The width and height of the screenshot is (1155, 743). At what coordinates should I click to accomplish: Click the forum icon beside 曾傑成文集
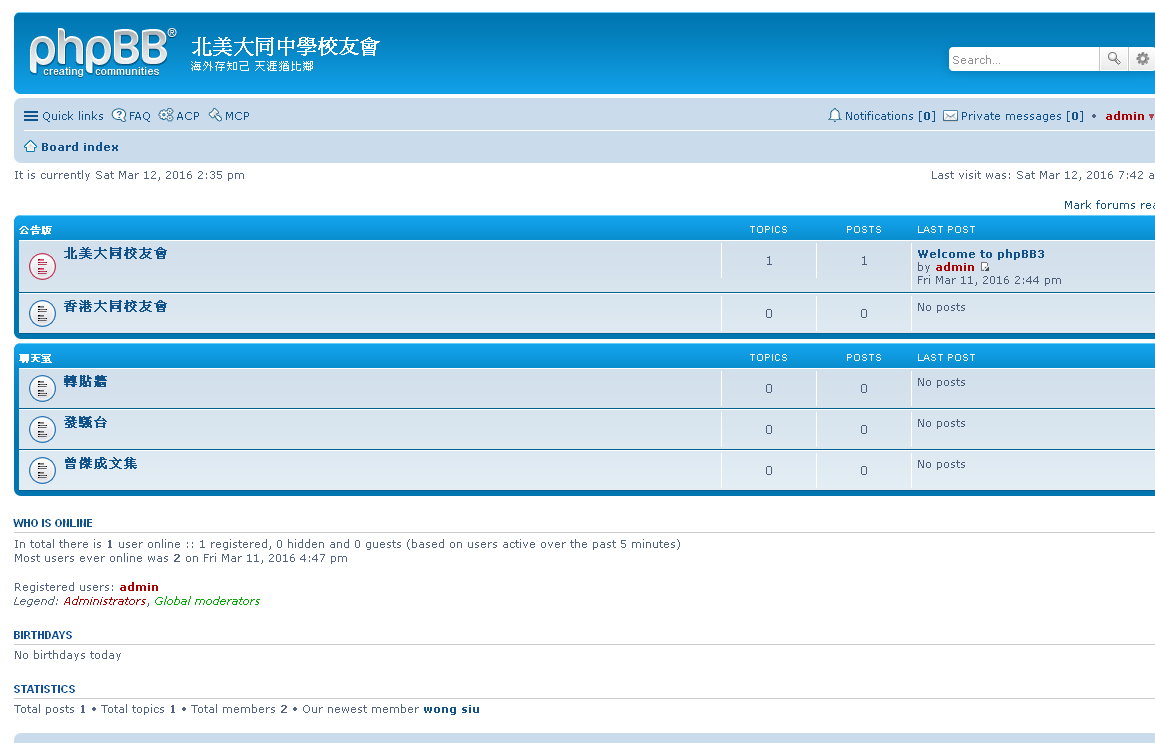pyautogui.click(x=42, y=470)
